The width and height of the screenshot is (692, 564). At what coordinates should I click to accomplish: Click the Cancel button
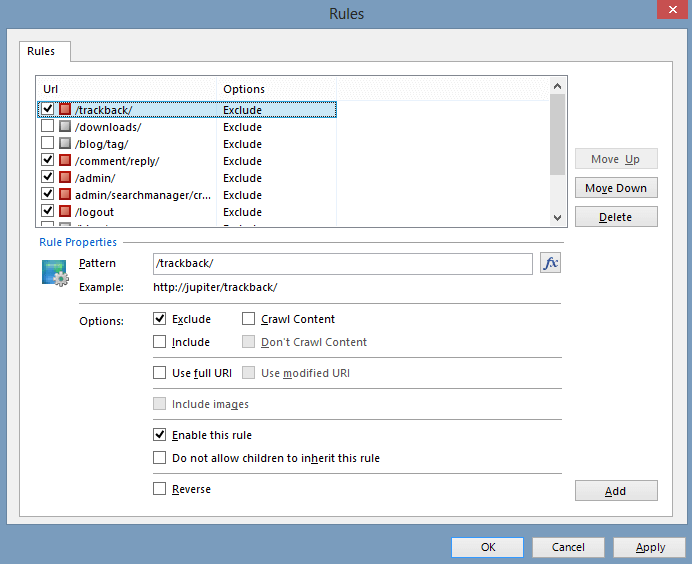(x=568, y=547)
